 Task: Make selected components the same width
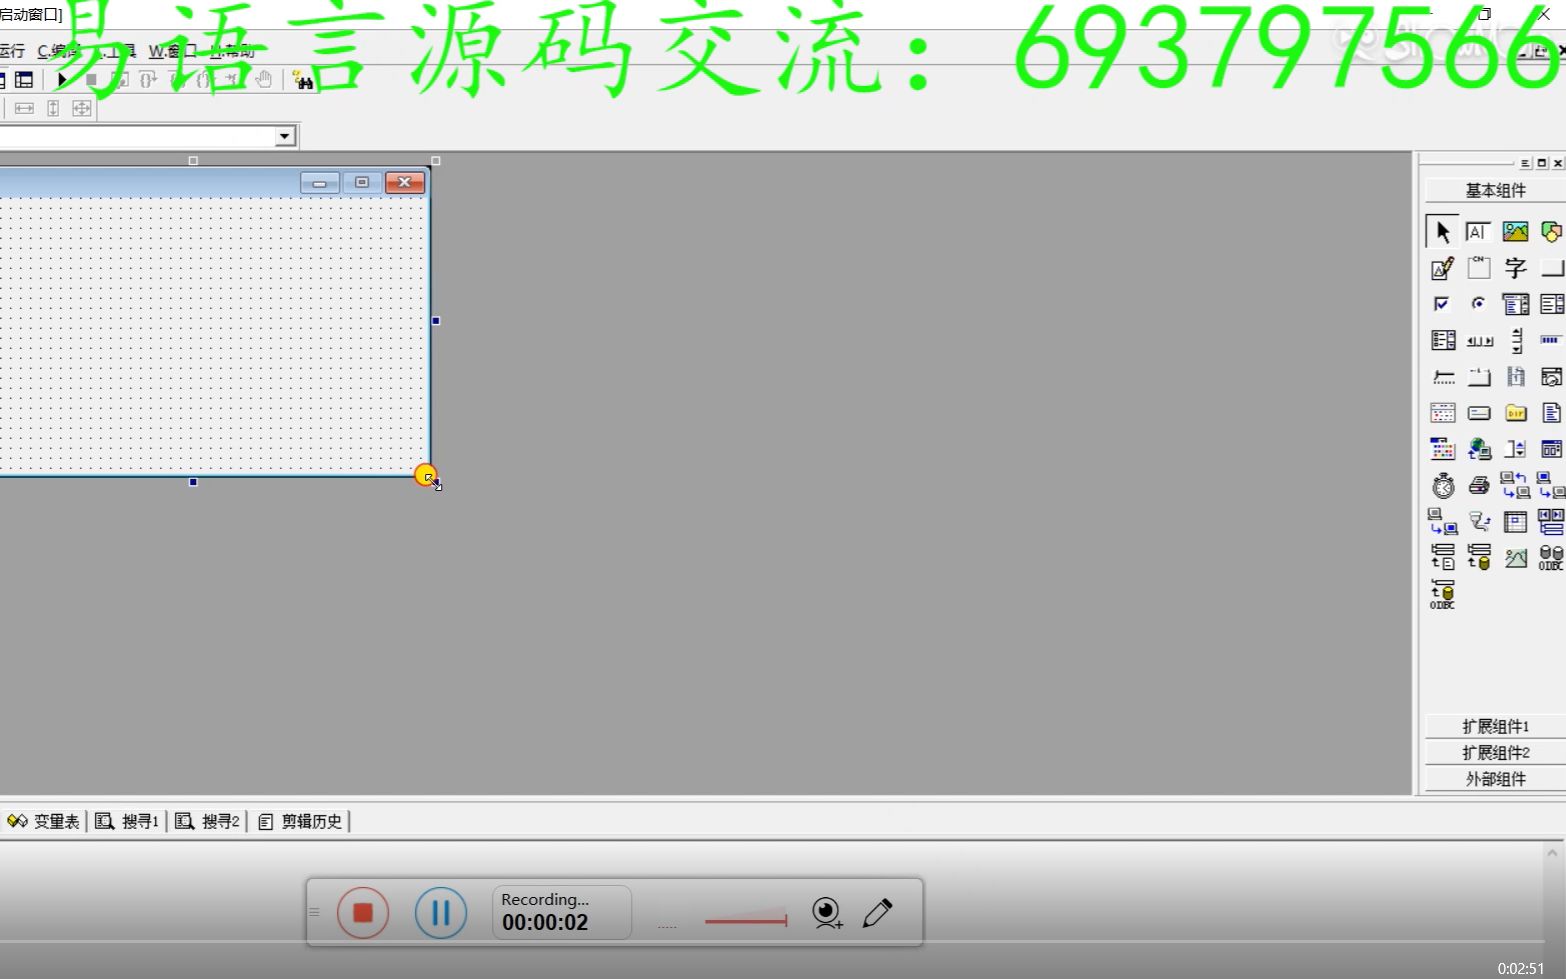pos(24,108)
